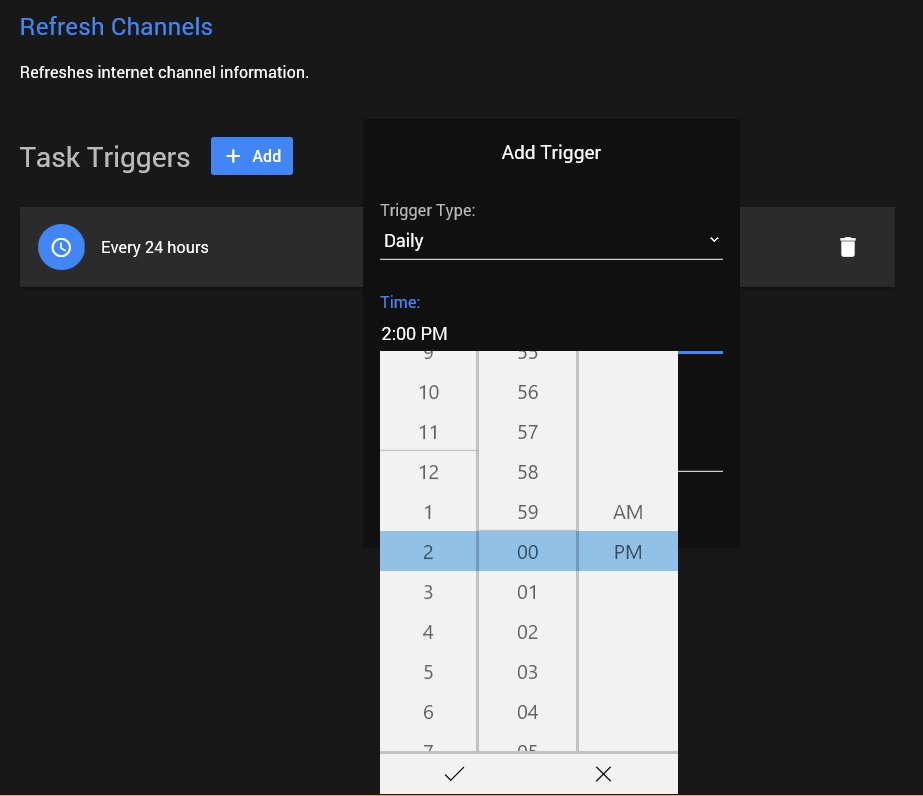Select PM in the period column
923x796 pixels.
(x=628, y=552)
